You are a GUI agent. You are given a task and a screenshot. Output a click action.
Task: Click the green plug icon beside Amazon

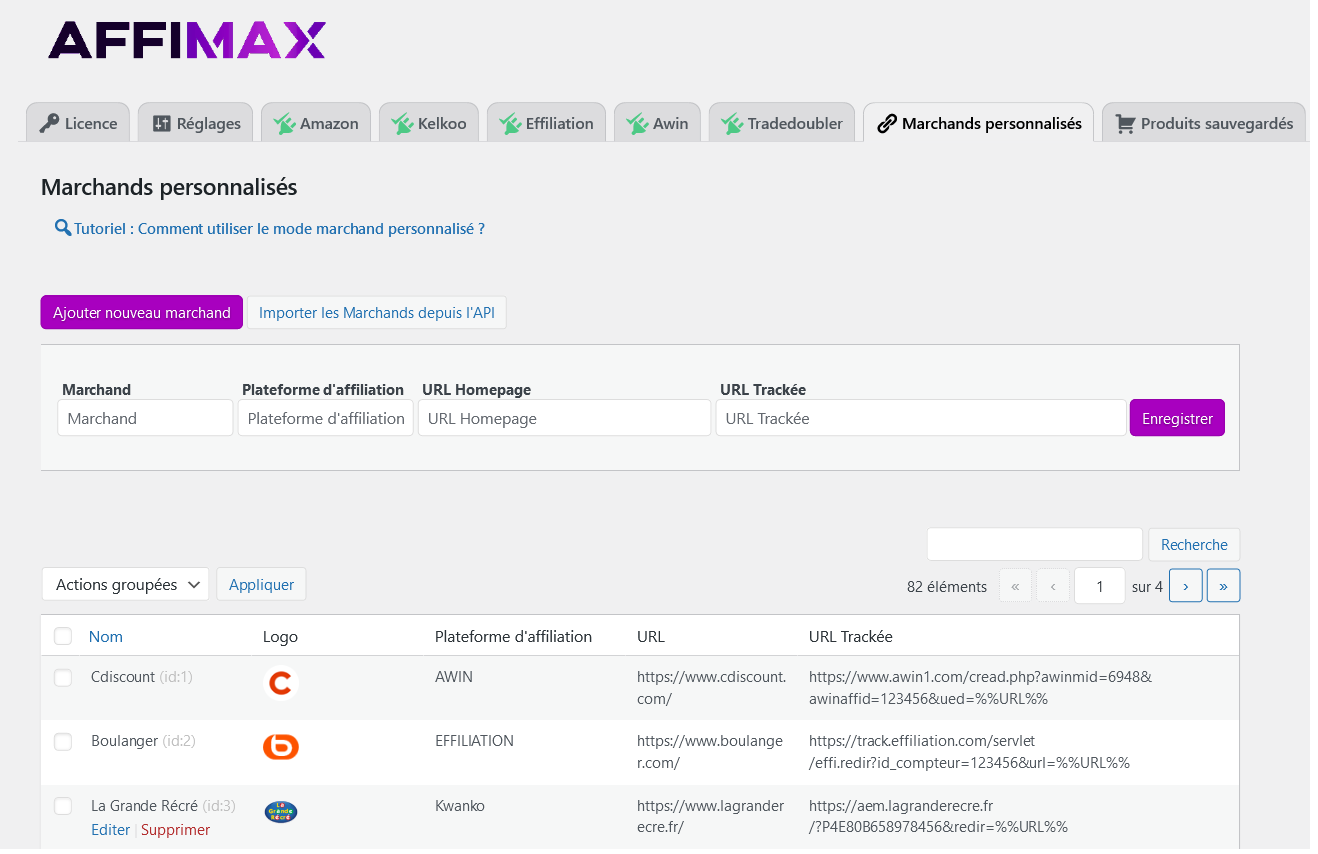(x=284, y=124)
